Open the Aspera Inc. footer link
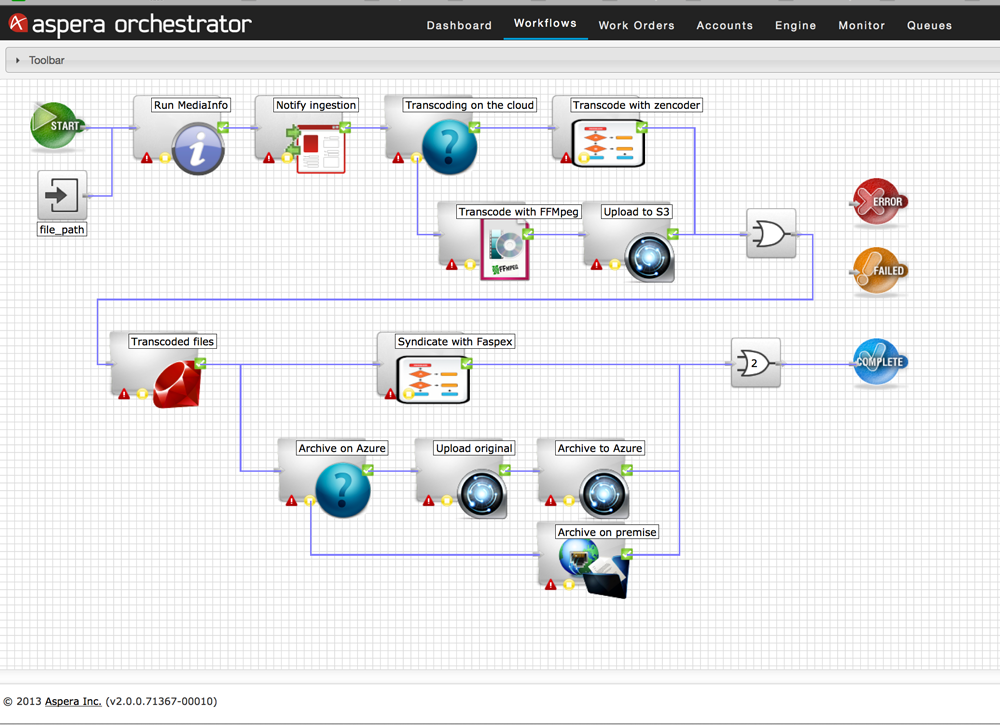The image size is (1000, 725). click(73, 702)
